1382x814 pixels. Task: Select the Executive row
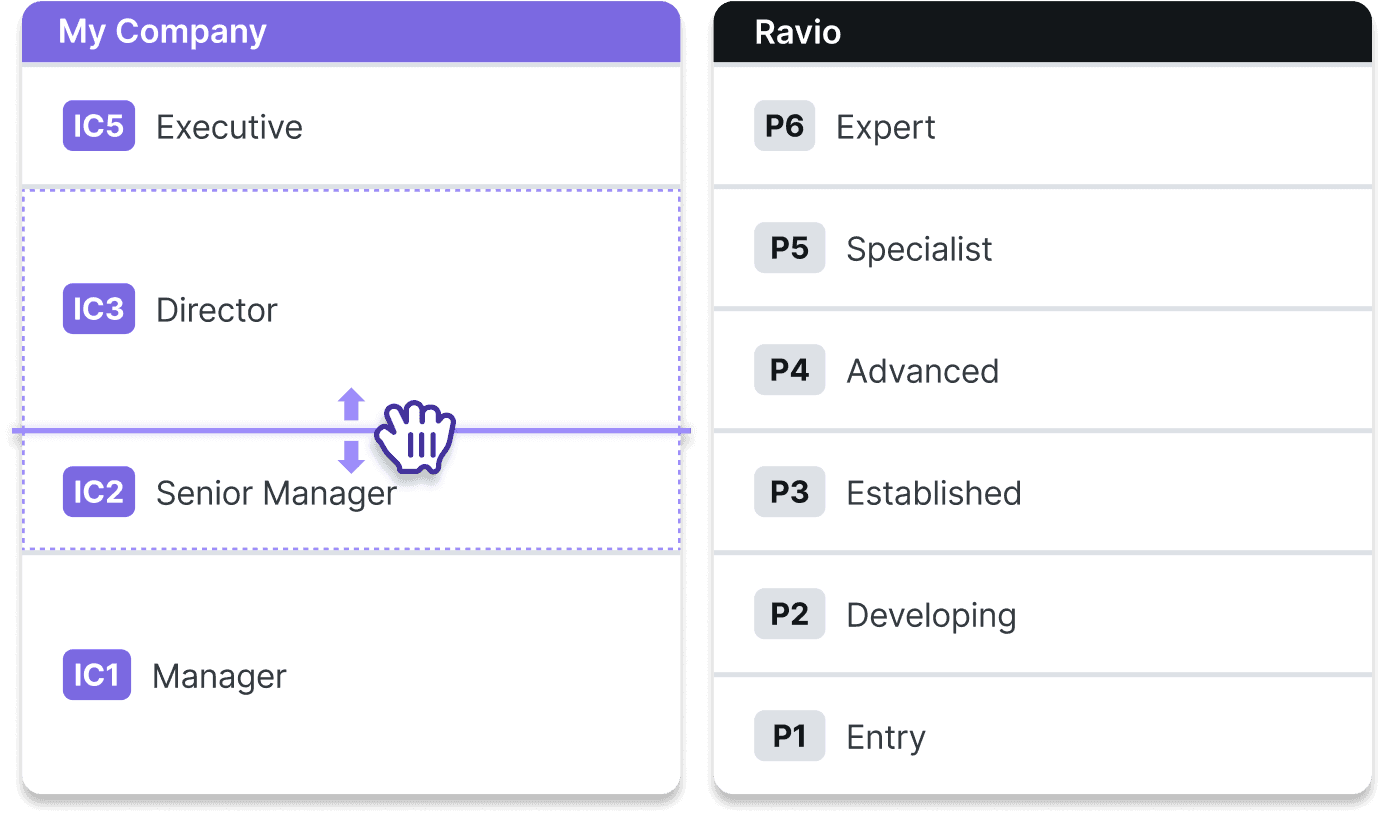350,126
